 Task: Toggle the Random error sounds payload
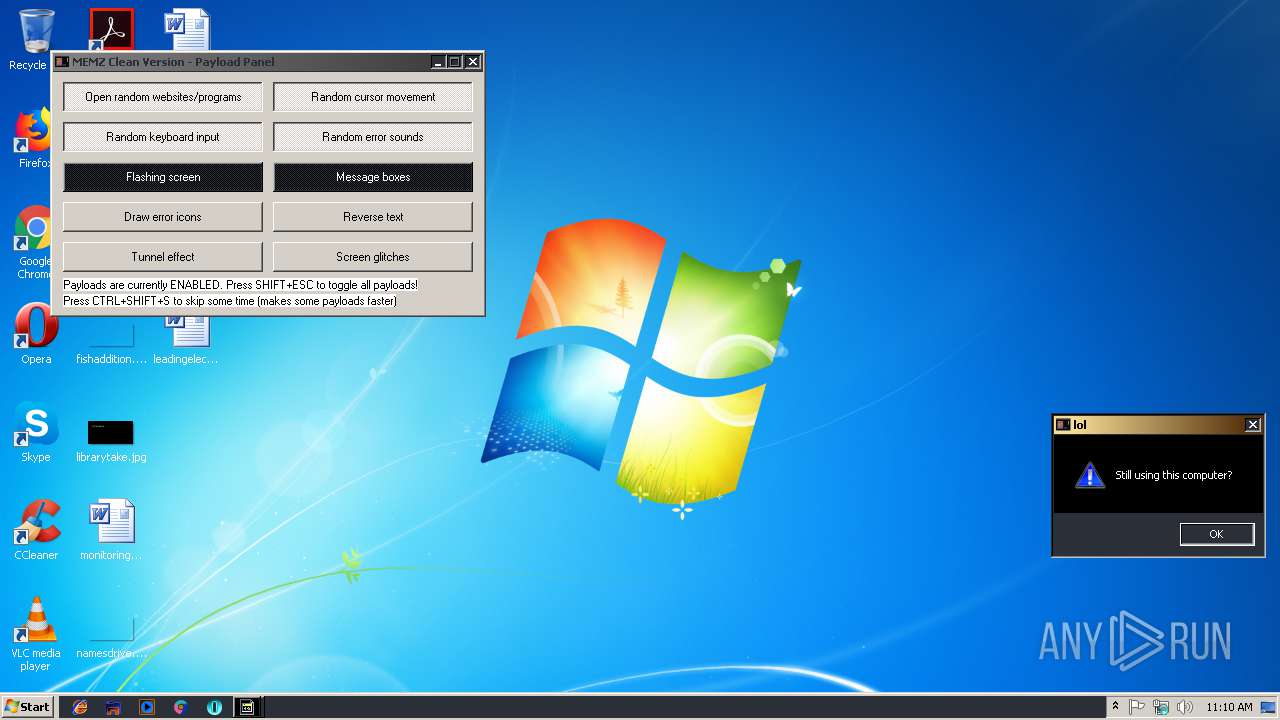click(373, 137)
